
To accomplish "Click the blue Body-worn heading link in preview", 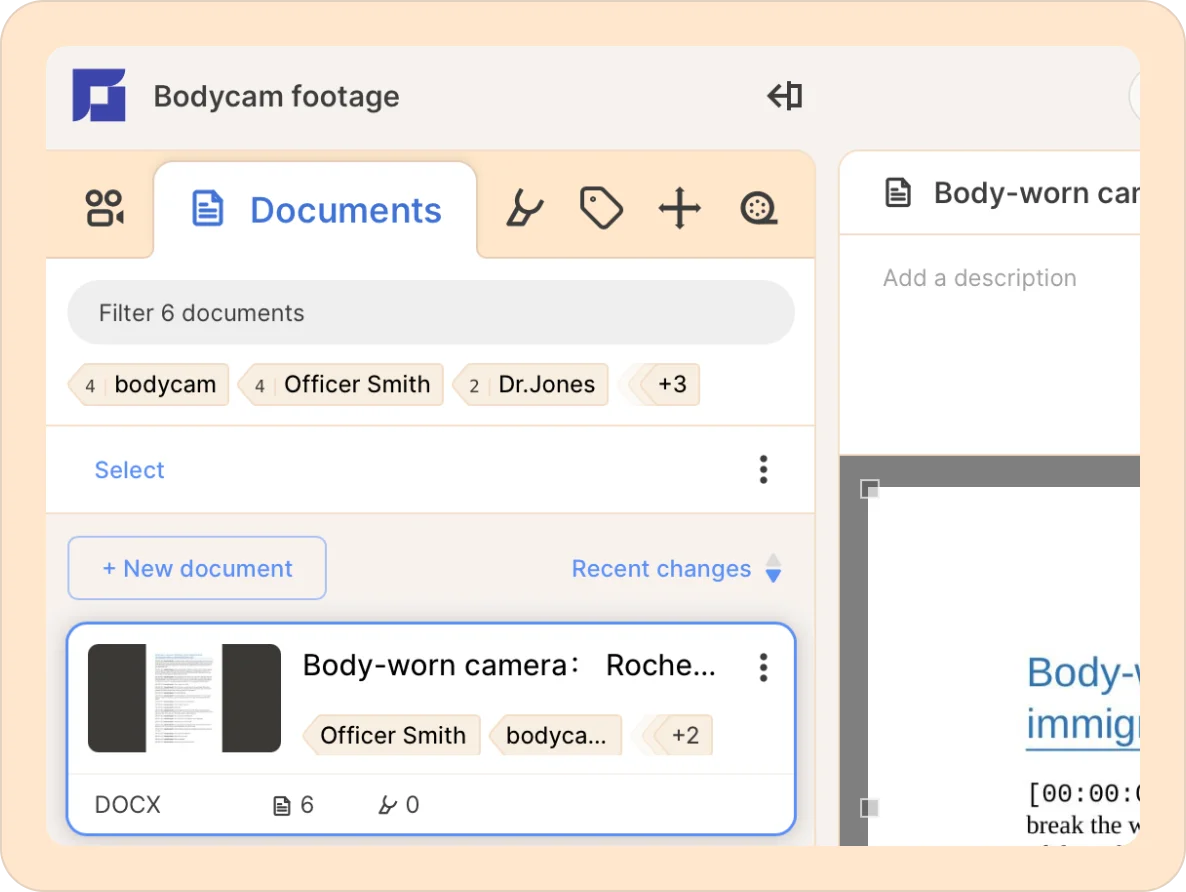I will pyautogui.click(x=1082, y=698).
